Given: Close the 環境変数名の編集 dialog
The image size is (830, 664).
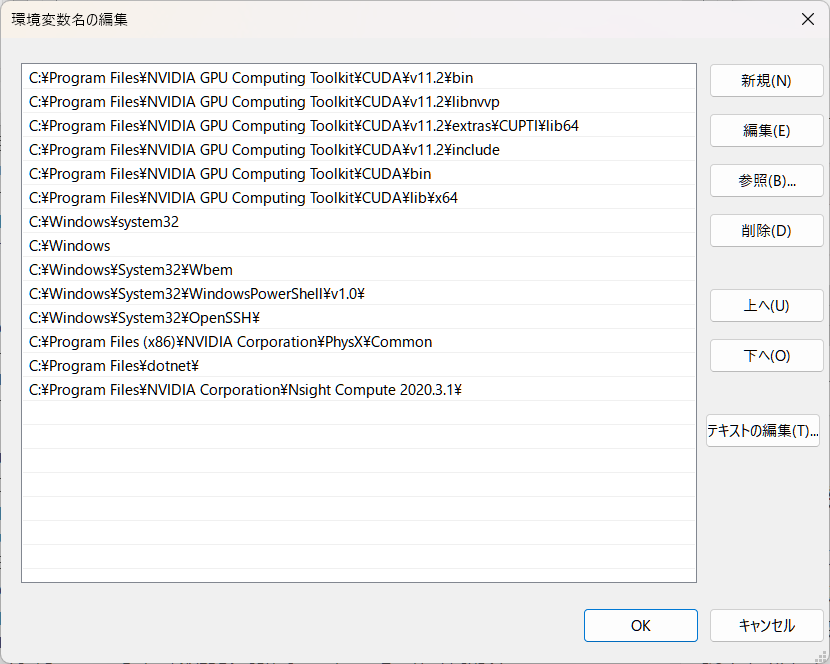Looking at the screenshot, I should (x=808, y=19).
